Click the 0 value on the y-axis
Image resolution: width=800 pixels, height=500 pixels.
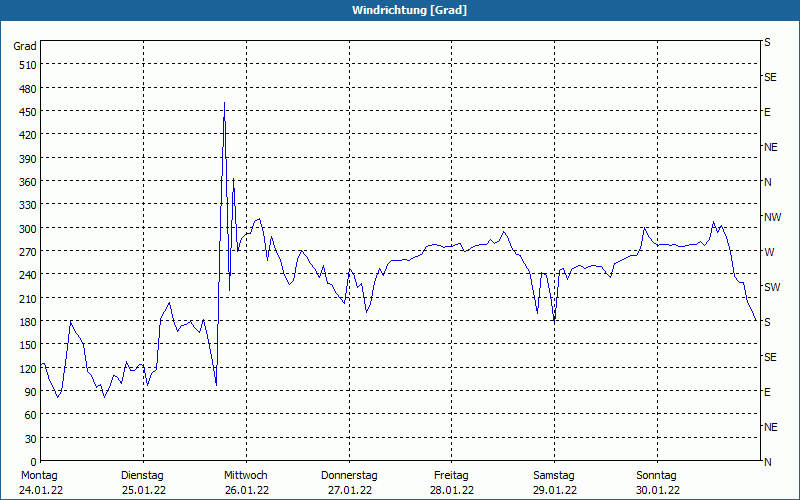pos(33,462)
